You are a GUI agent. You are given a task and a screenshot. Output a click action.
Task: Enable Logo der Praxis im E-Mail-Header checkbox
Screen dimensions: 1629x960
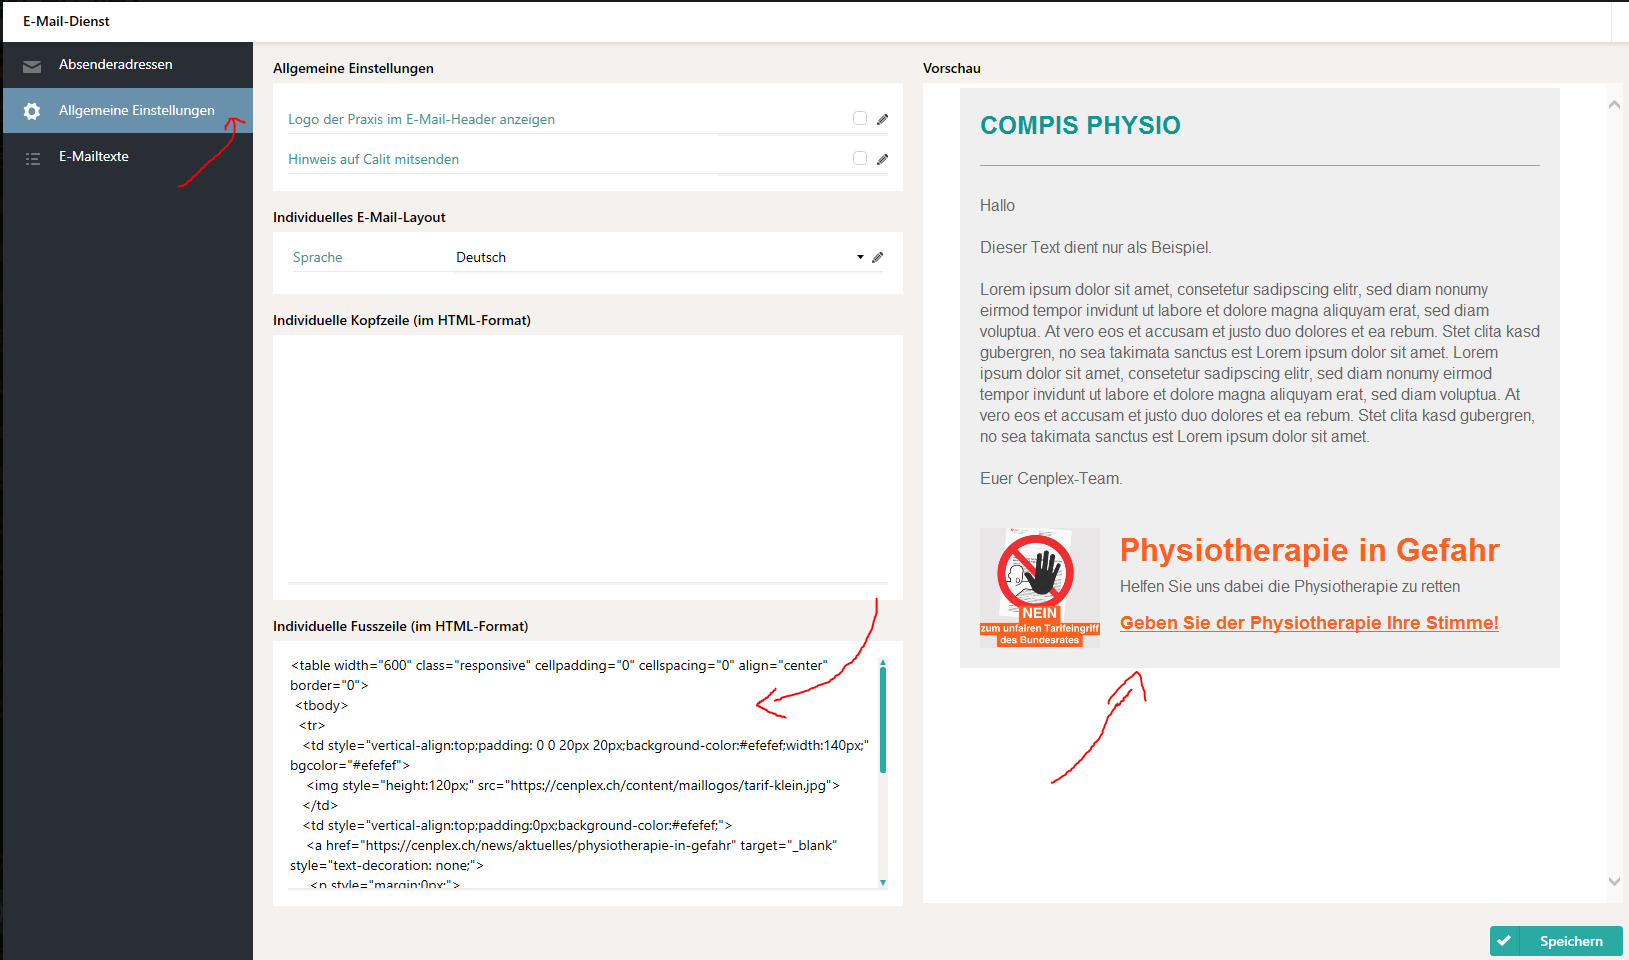[859, 119]
